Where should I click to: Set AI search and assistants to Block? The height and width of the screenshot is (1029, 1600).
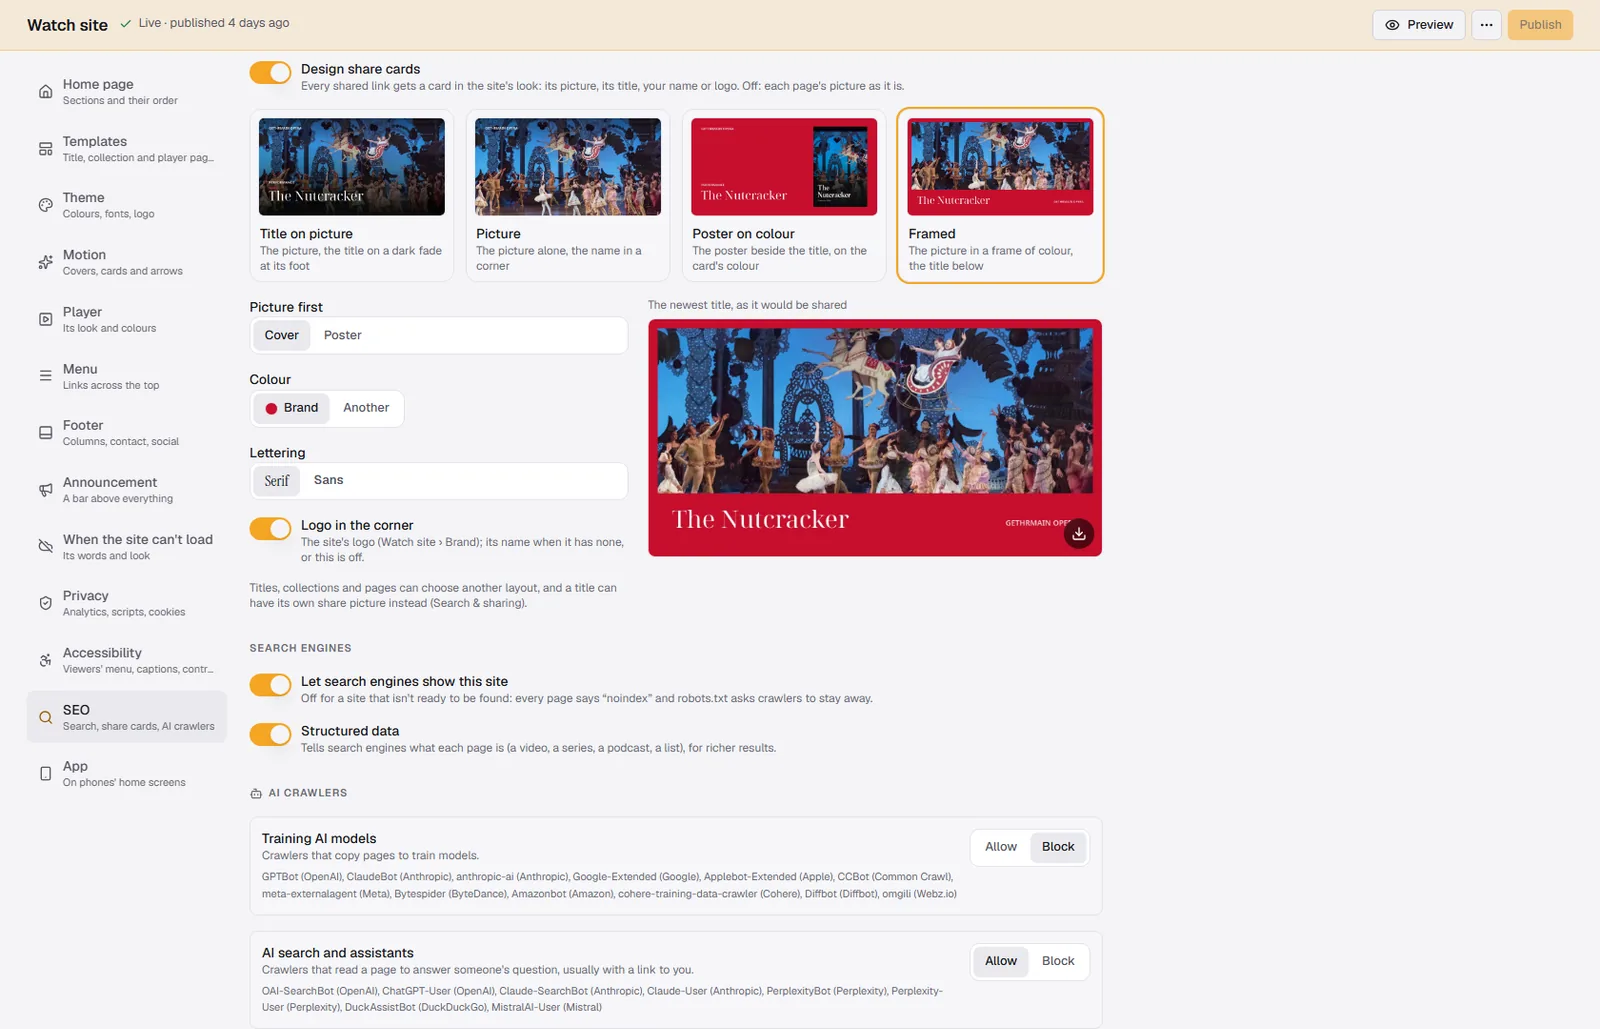(1058, 961)
